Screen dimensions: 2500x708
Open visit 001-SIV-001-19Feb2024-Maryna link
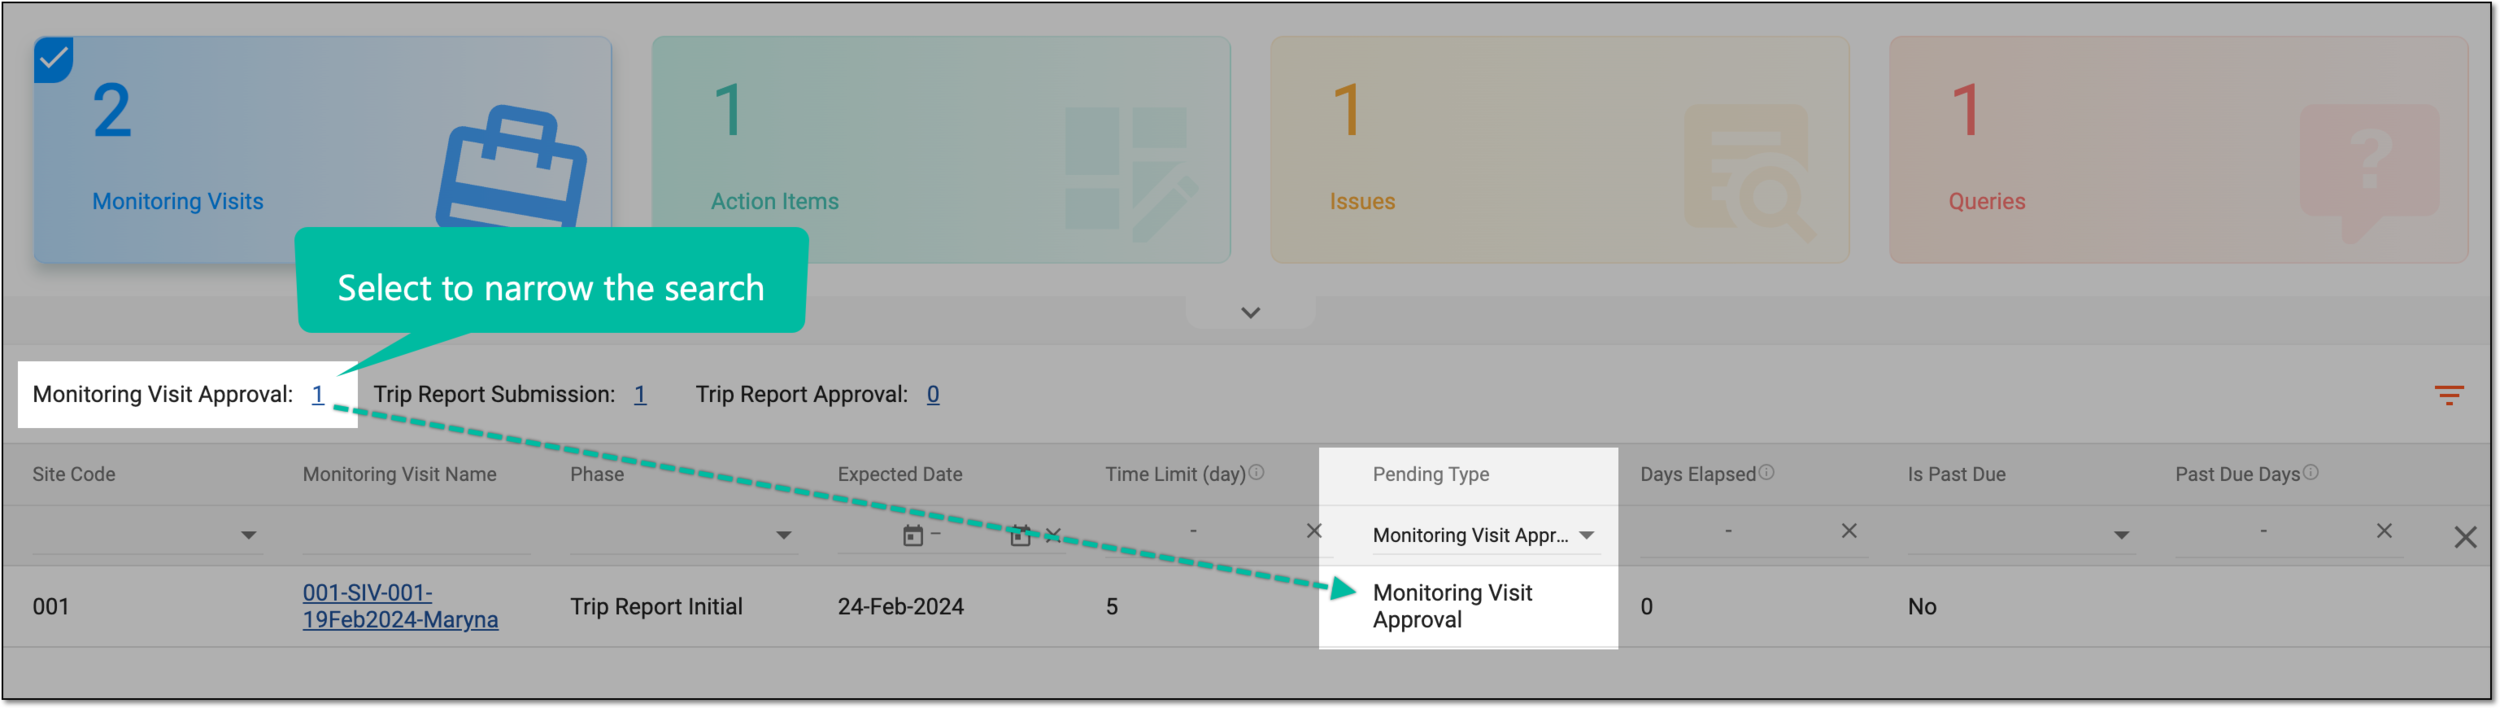pyautogui.click(x=400, y=607)
